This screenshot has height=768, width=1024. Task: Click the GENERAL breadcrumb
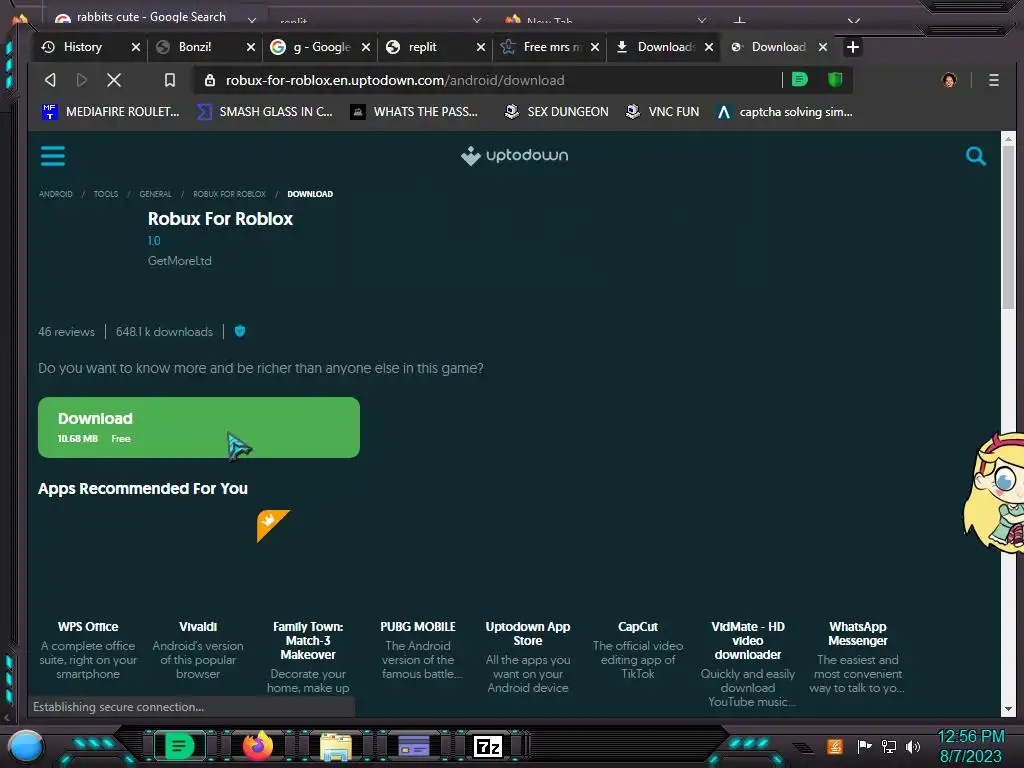155,194
